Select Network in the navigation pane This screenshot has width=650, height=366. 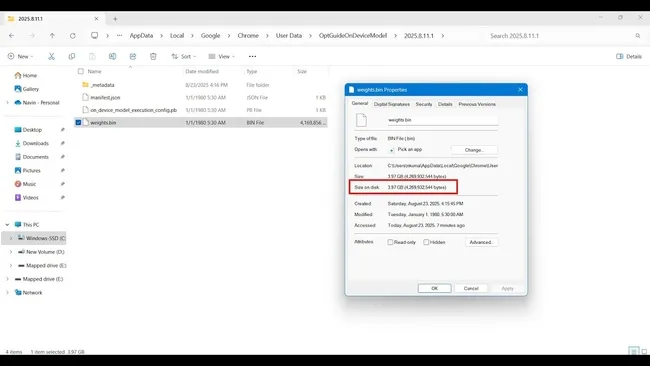coord(28,293)
